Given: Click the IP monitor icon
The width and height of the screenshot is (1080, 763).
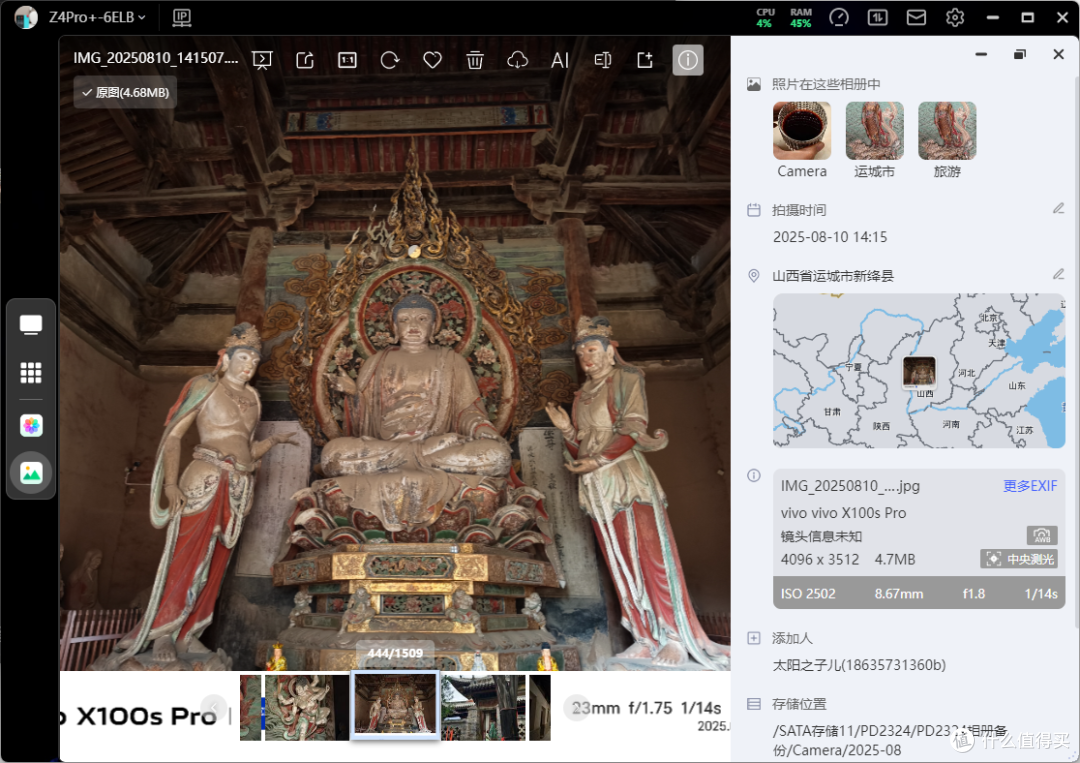Looking at the screenshot, I should (182, 17).
